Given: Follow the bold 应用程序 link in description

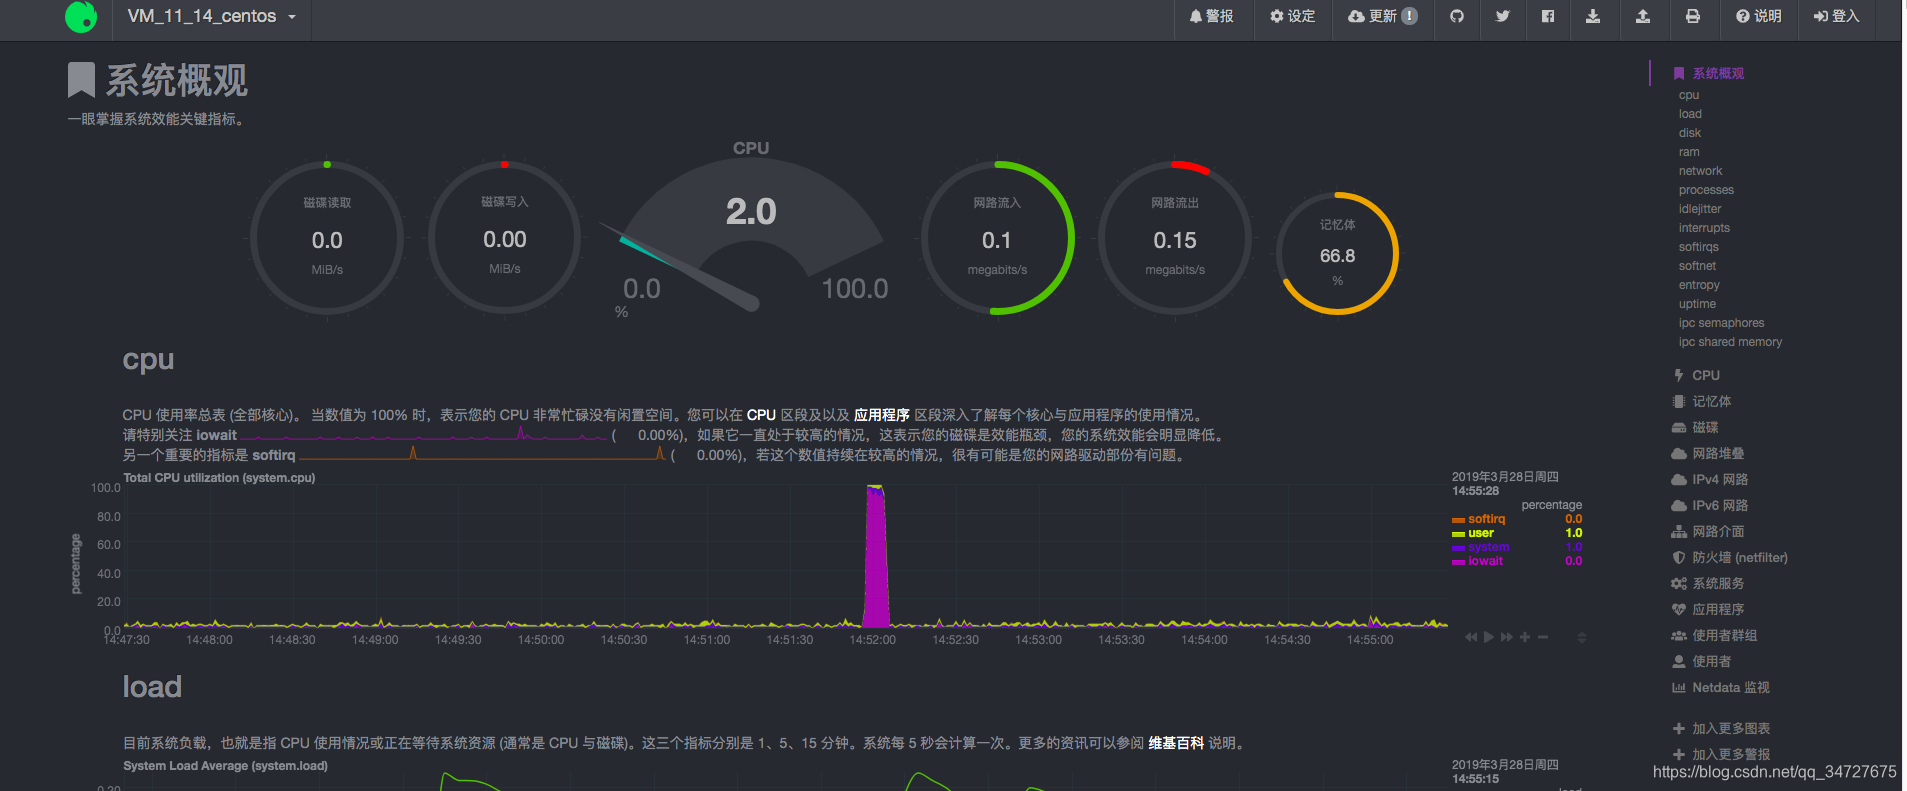Looking at the screenshot, I should pos(882,415).
